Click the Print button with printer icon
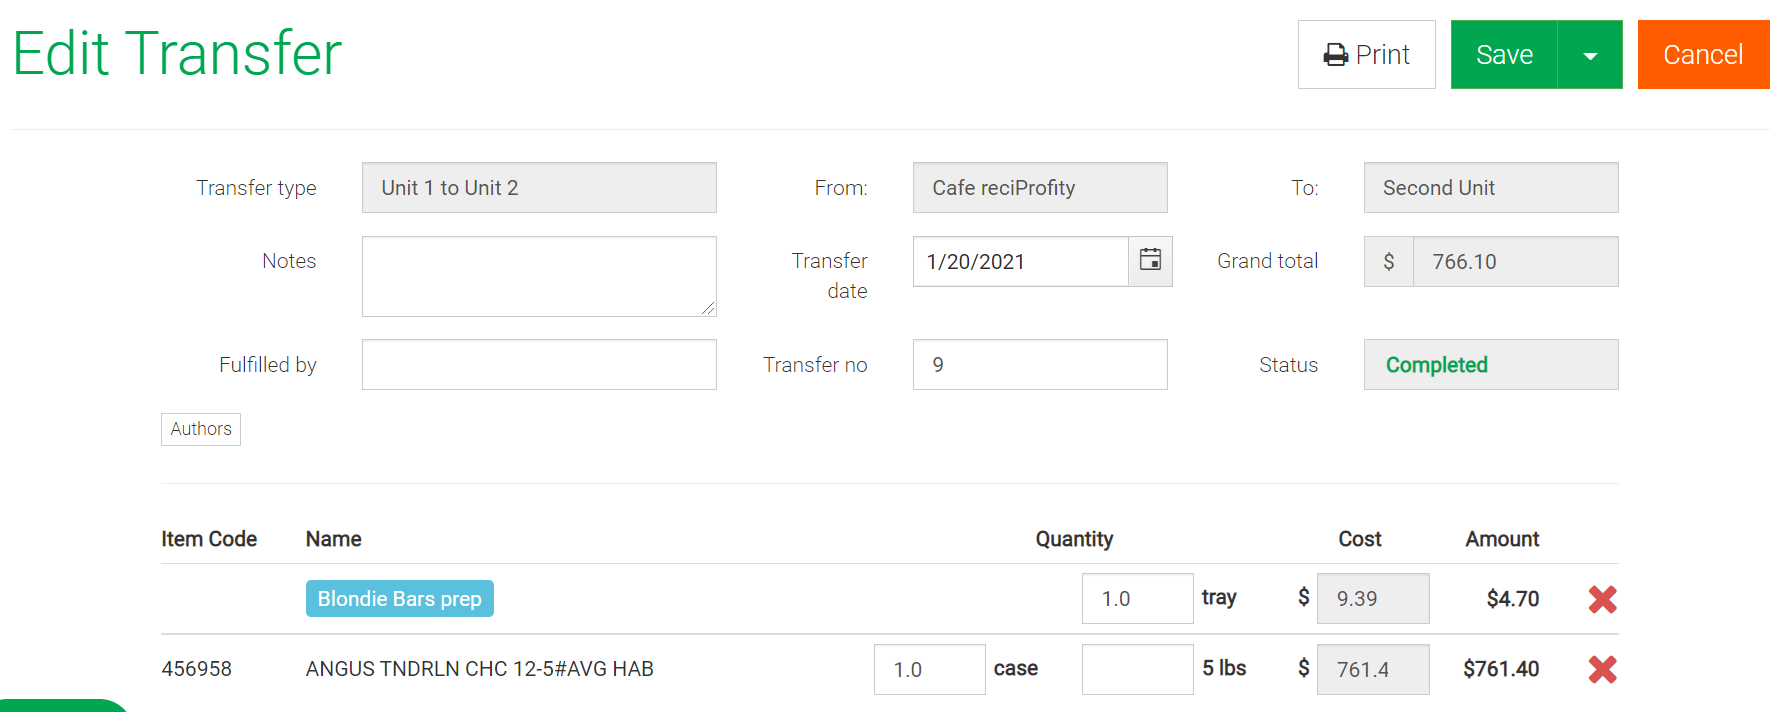Viewport: 1780px width, 712px height. [x=1366, y=54]
